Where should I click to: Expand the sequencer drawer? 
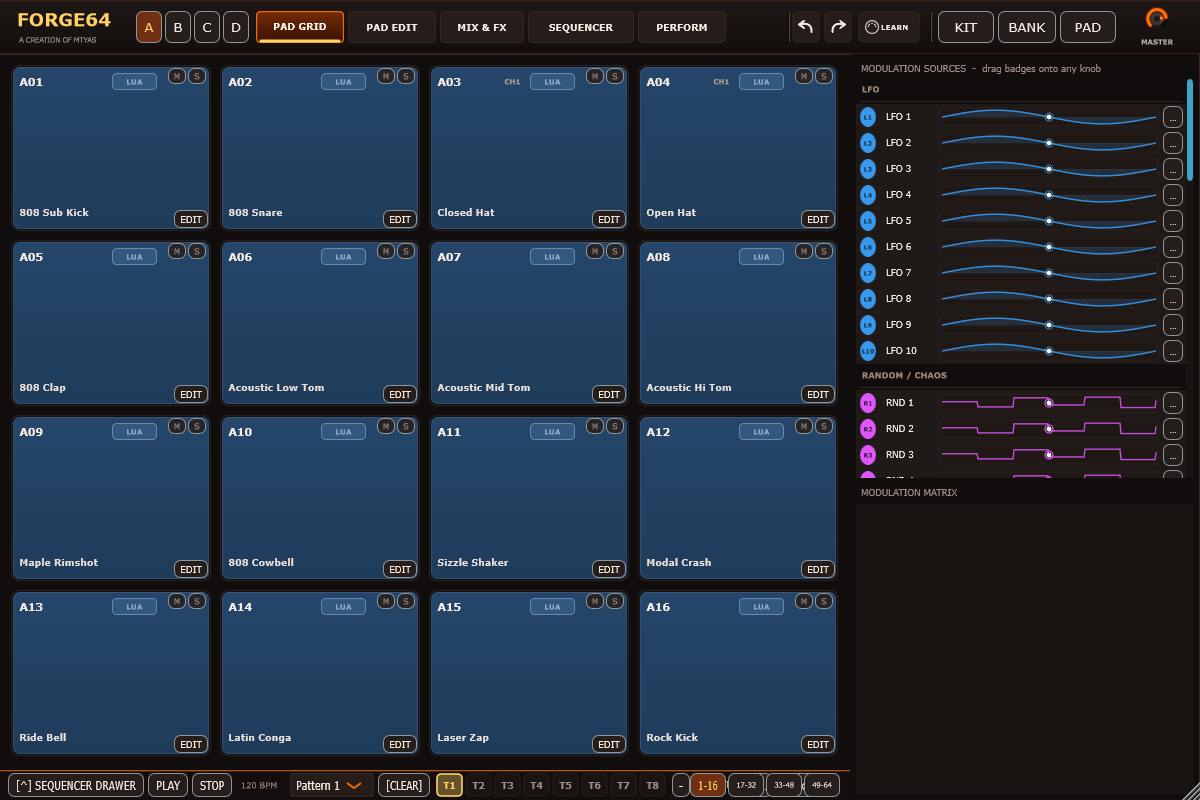tap(76, 785)
